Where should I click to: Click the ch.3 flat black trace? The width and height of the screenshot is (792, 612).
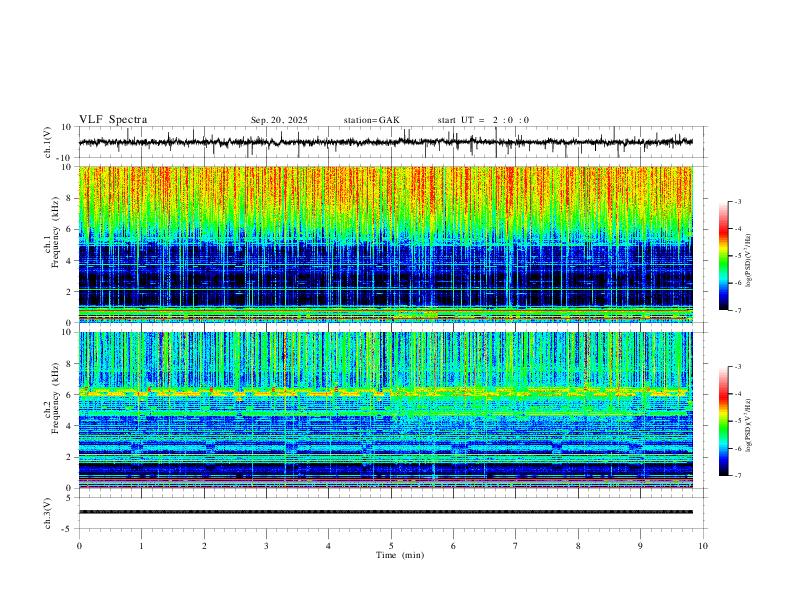click(x=386, y=512)
